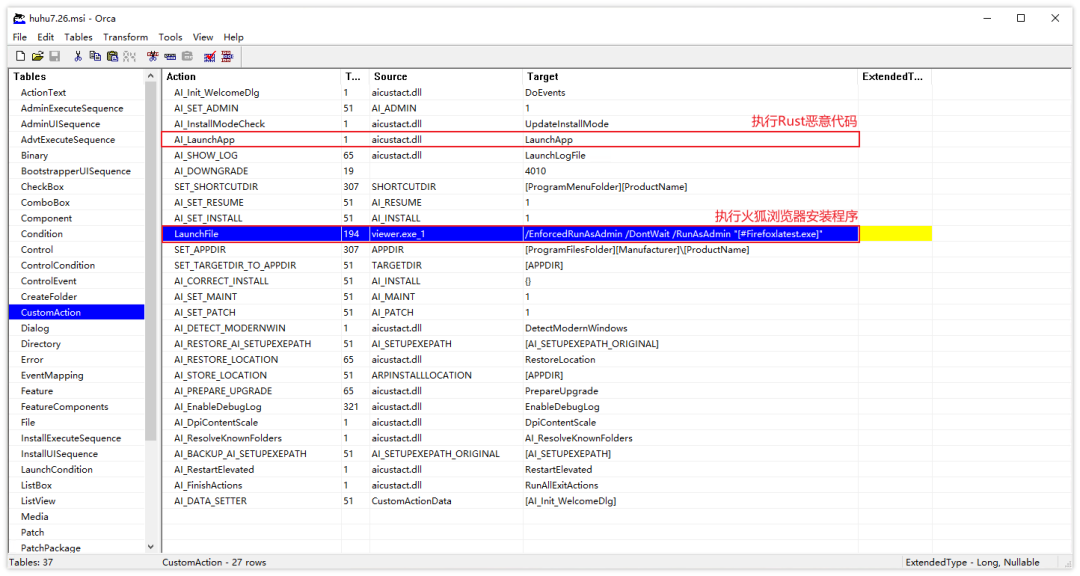Open the Tables menu
Viewport: 1080px width, 576px height.
point(78,37)
